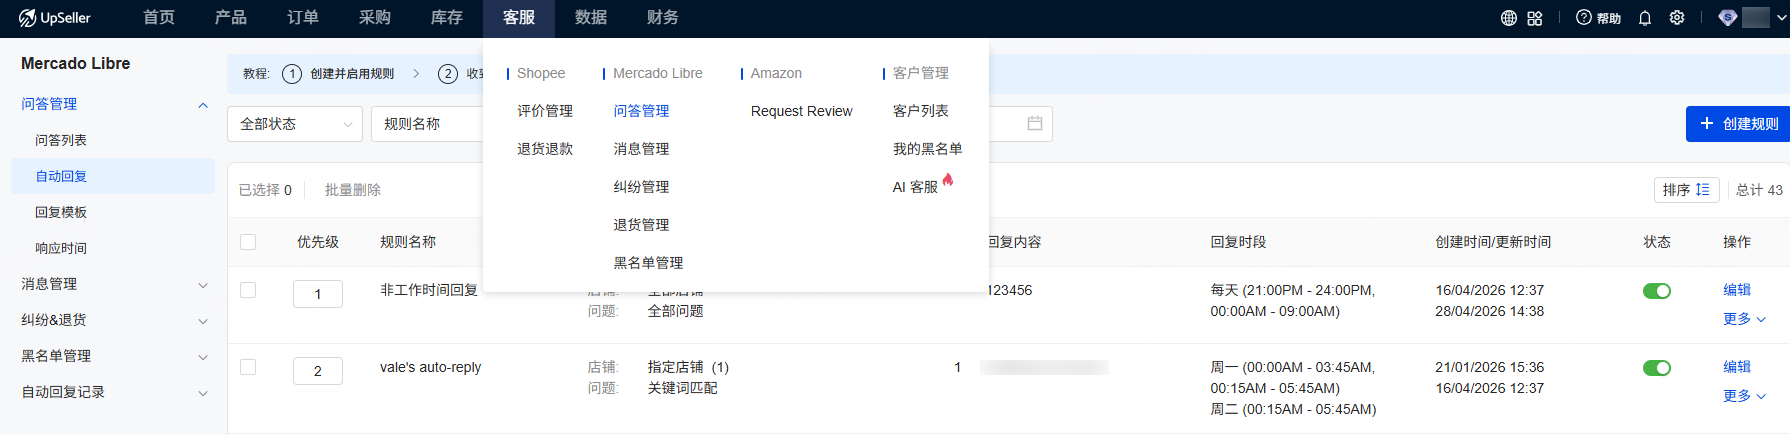Viewport: 1790px width, 435px height.
Task: Disable the vale's auto-reply rule switch
Action: (1657, 368)
